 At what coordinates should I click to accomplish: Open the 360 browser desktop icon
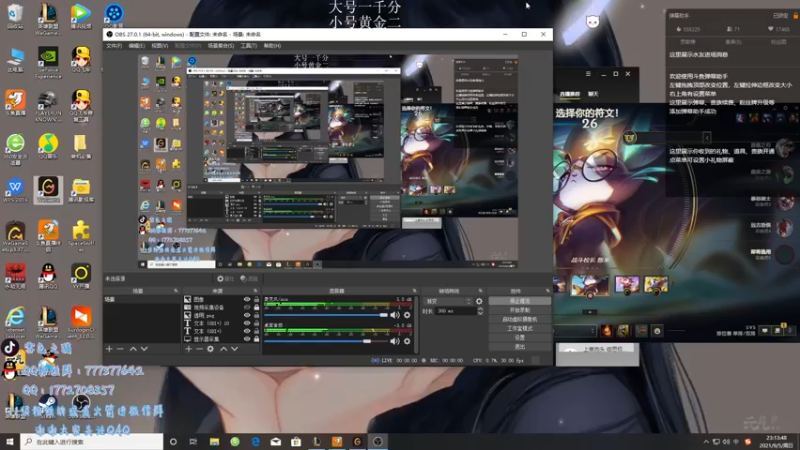[15, 150]
